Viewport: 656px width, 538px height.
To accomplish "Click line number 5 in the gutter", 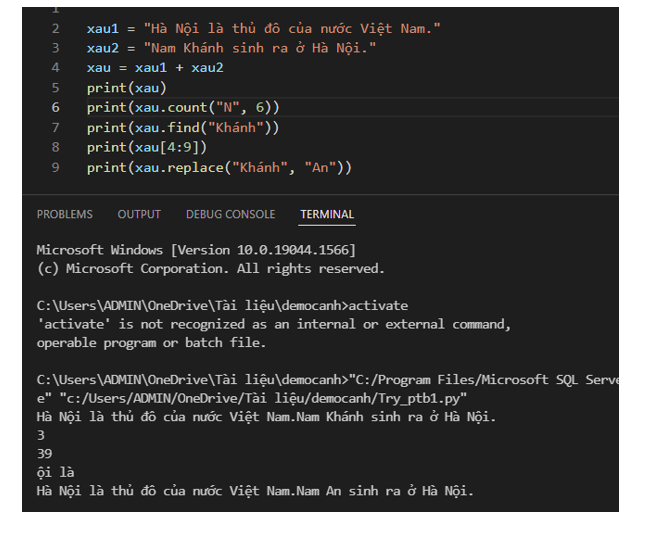I will (x=56, y=88).
